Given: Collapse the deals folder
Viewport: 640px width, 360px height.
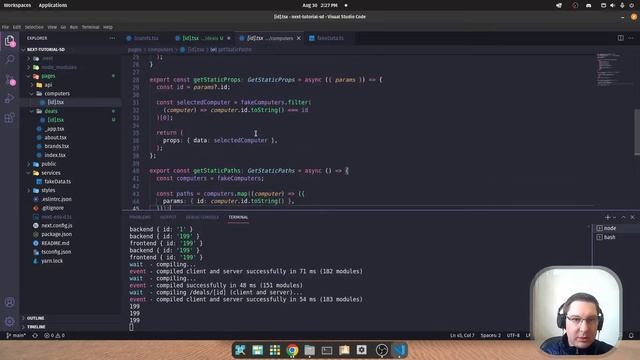Looking at the screenshot, I should pos(70,111).
